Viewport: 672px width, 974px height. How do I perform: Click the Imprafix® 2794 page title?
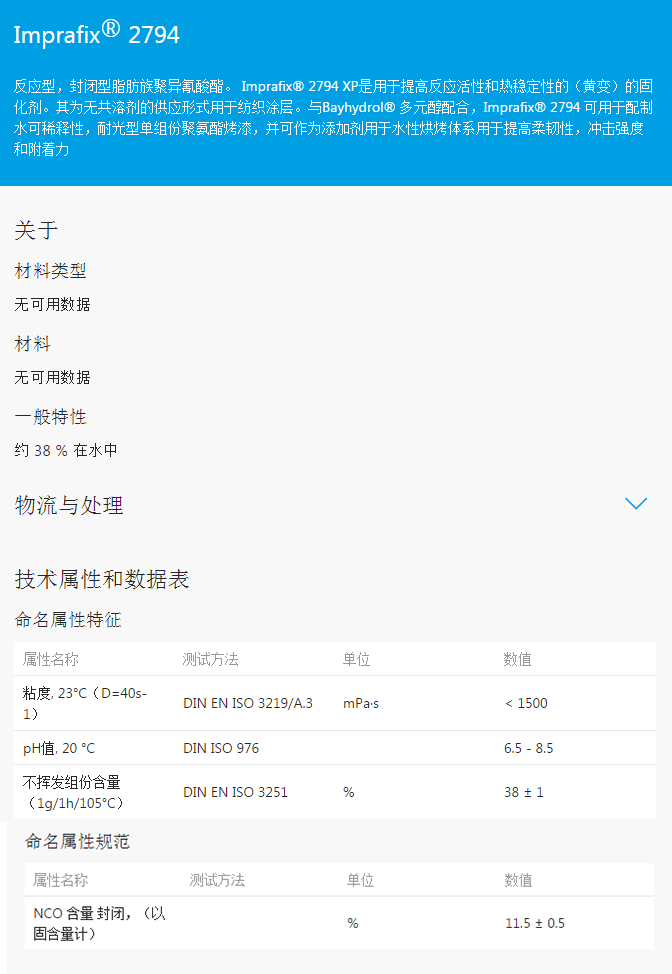[96, 34]
